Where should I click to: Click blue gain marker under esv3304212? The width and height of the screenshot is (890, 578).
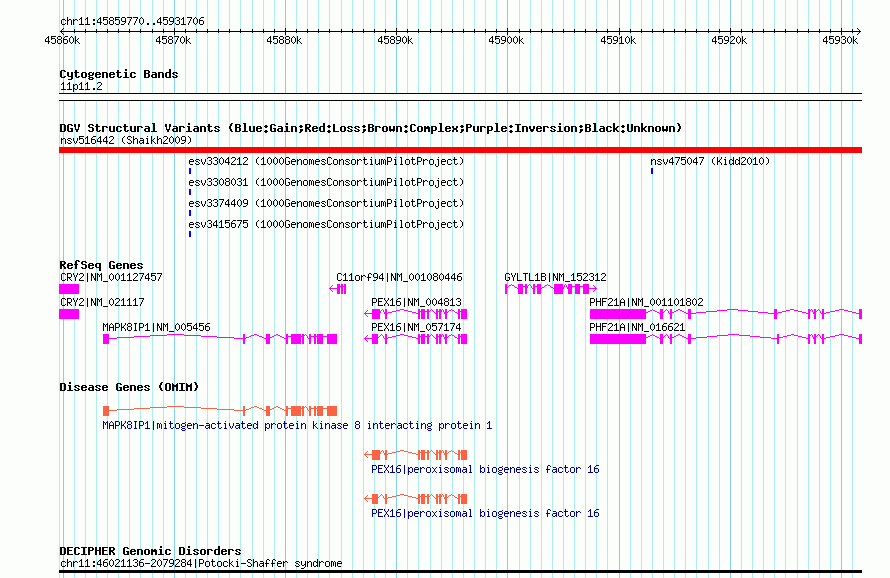pos(190,171)
